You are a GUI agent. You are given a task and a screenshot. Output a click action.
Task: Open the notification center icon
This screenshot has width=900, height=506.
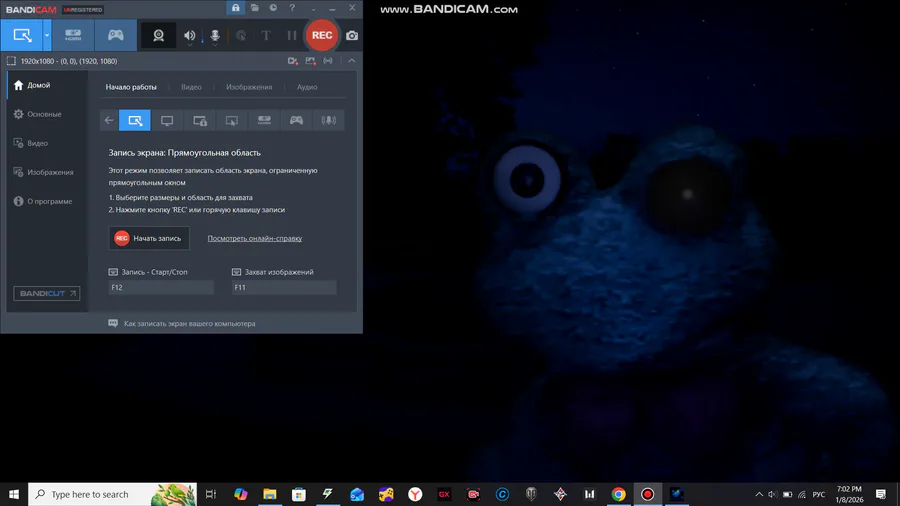881,494
